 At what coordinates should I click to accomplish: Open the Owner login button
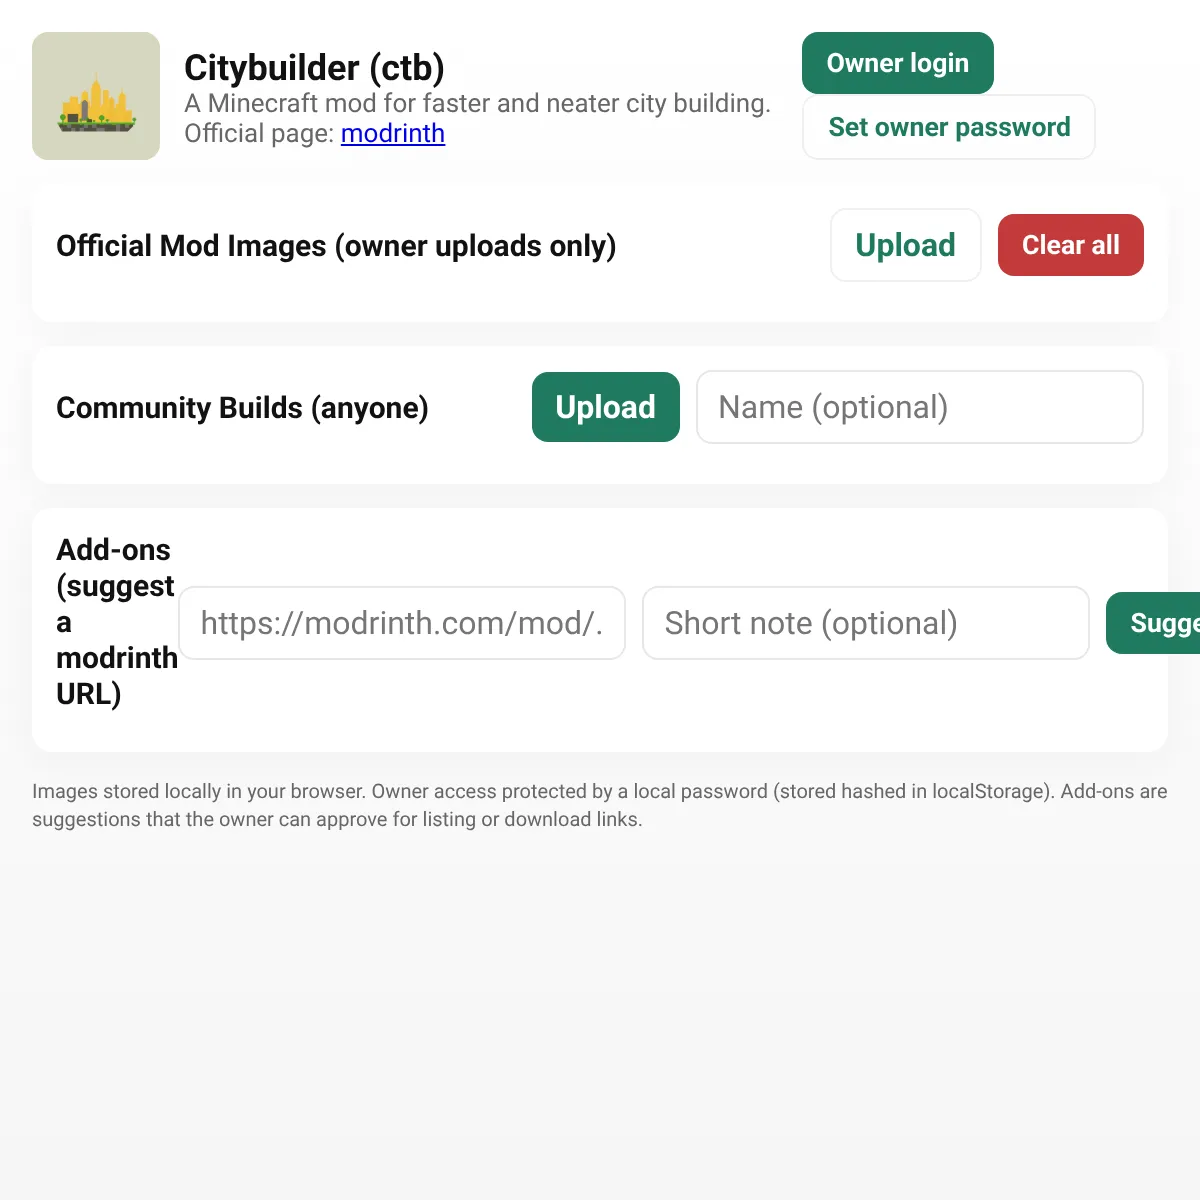[898, 63]
